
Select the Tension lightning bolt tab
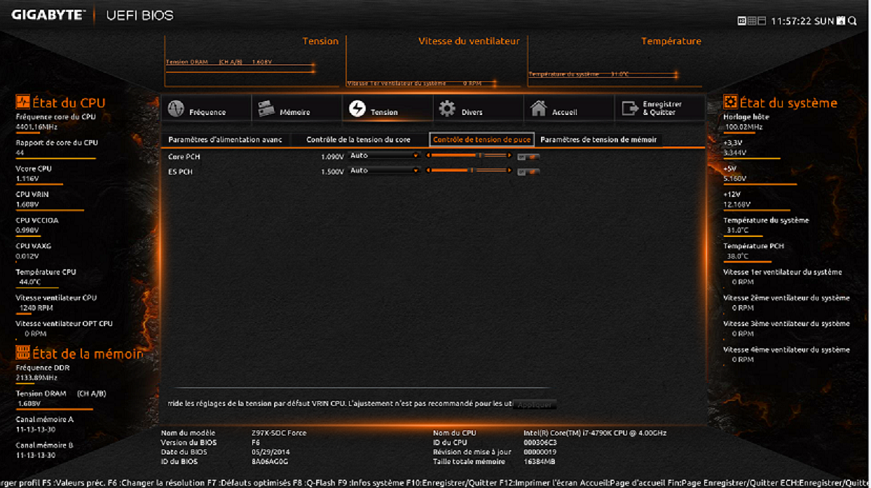pos(387,108)
